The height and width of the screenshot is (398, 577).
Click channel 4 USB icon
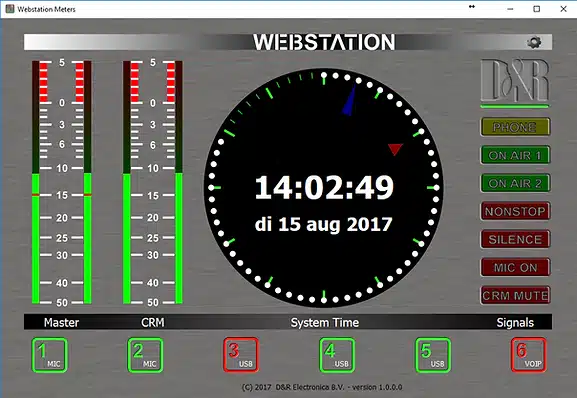pyautogui.click(x=337, y=355)
